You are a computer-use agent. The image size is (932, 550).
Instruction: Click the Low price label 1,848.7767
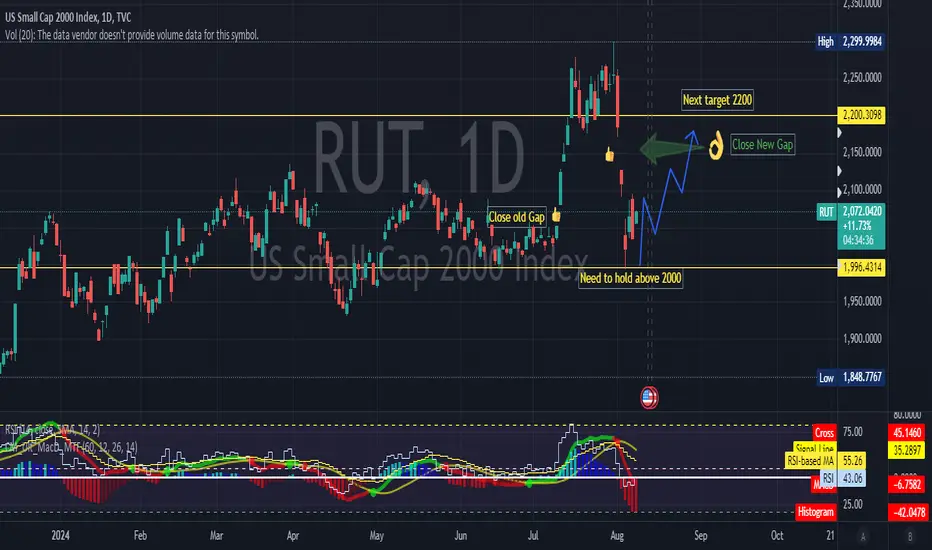click(x=862, y=377)
